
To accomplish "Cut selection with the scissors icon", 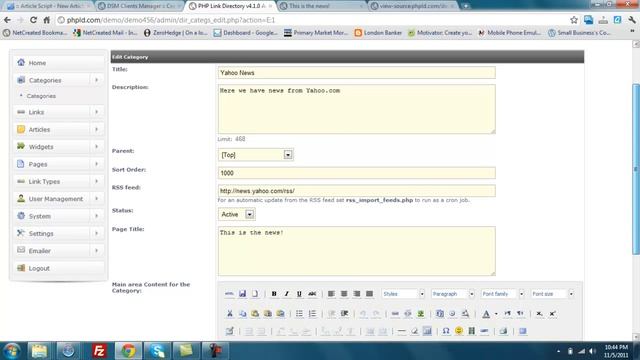I will 230,313.
